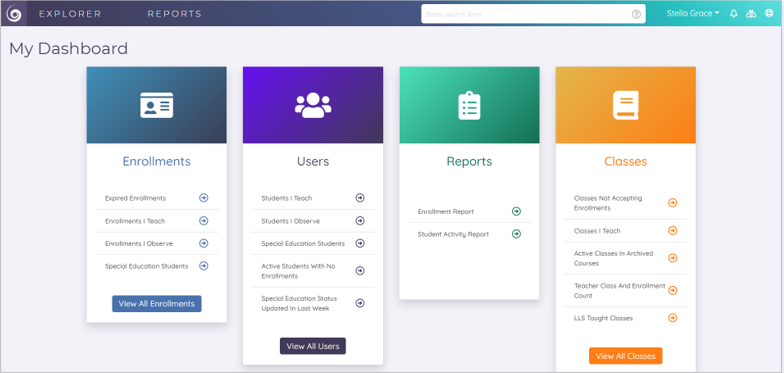Viewport: 784px width, 373px height.
Task: Click arrow icon next to Student Activity Report
Action: (516, 234)
